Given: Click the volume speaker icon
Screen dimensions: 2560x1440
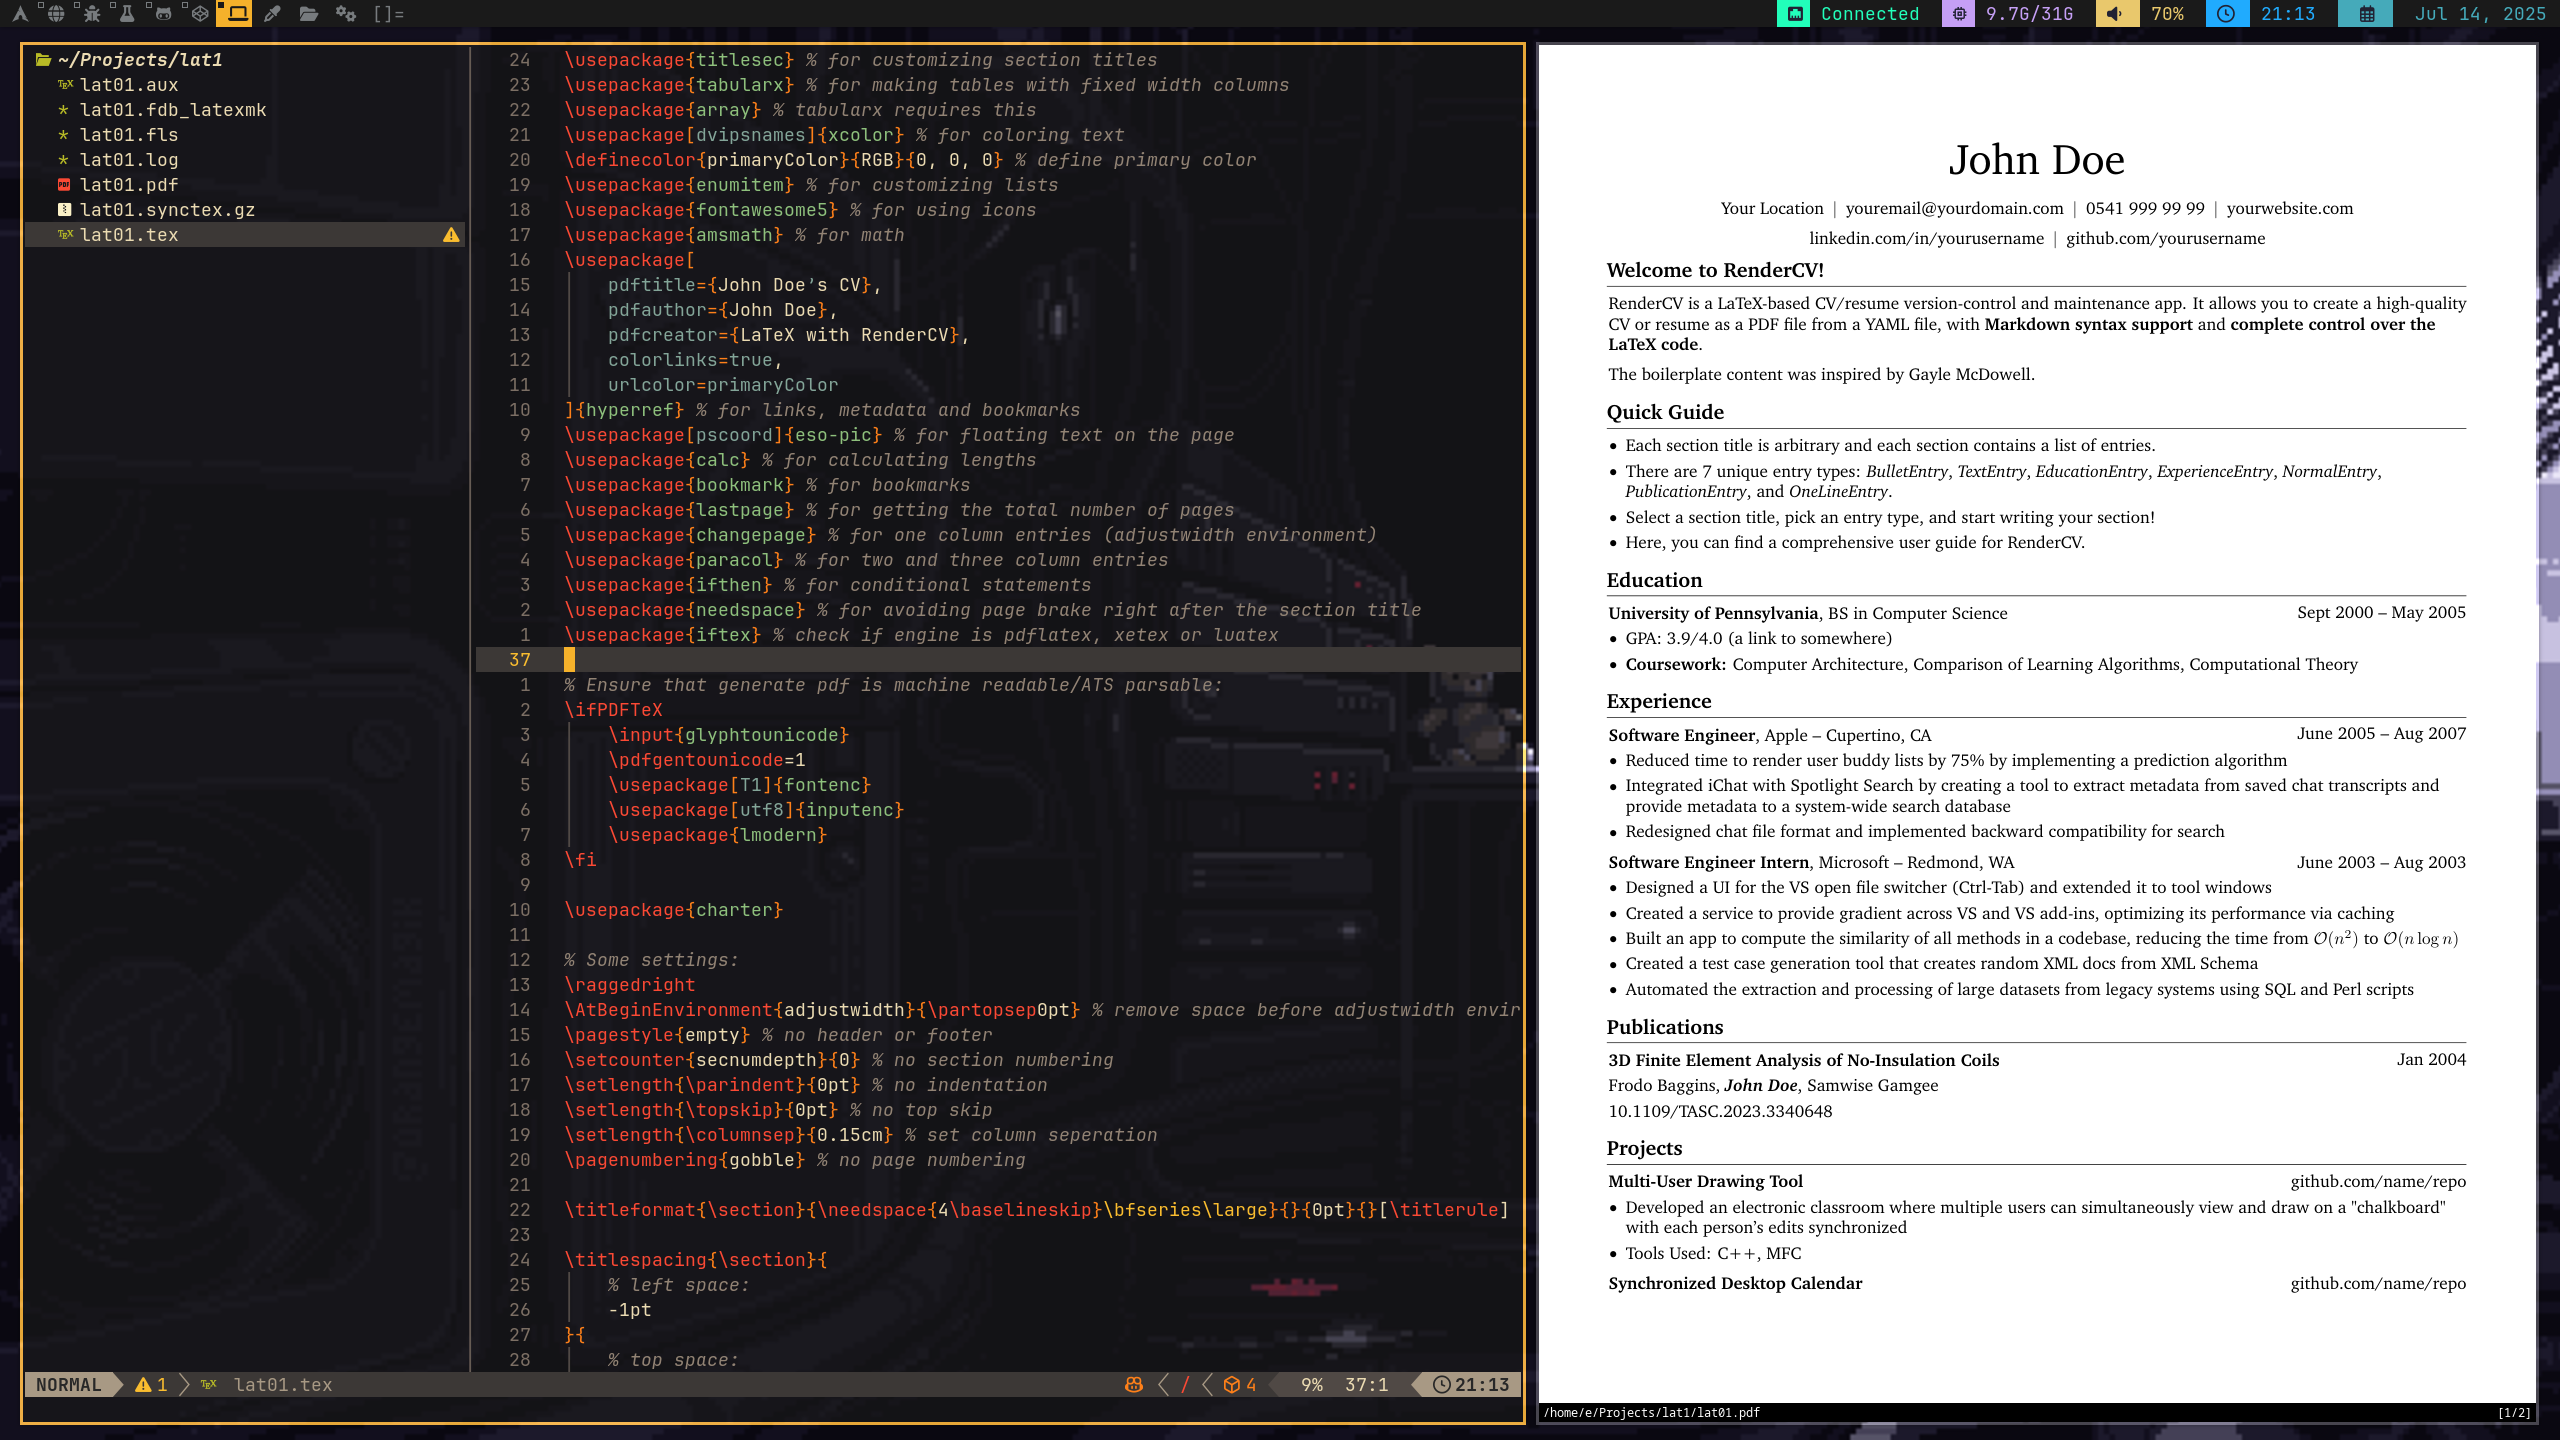Looking at the screenshot, I should tap(2114, 14).
